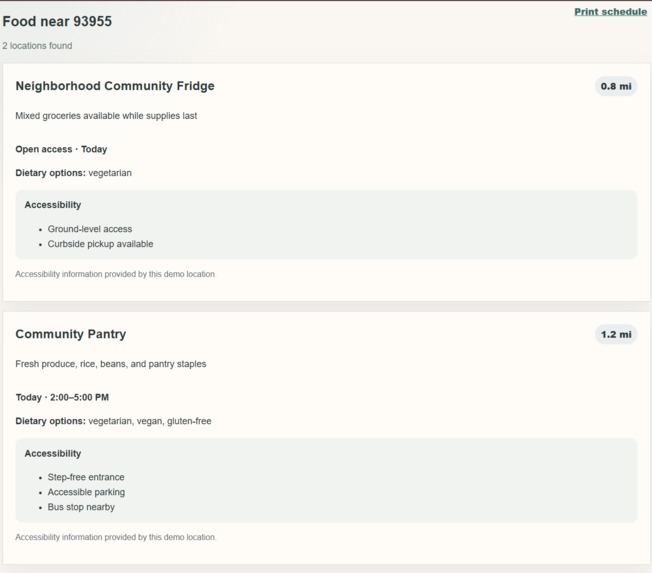The height and width of the screenshot is (573, 652).
Task: Click the 1.2 mi distance badge
Action: tap(616, 334)
